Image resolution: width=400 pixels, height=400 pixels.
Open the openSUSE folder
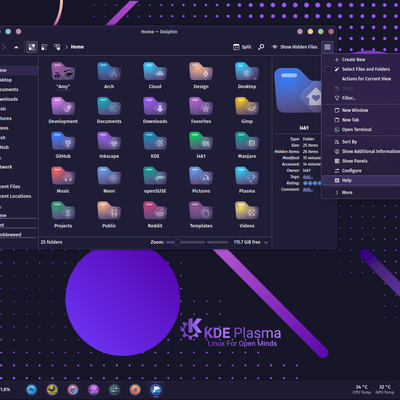155,180
